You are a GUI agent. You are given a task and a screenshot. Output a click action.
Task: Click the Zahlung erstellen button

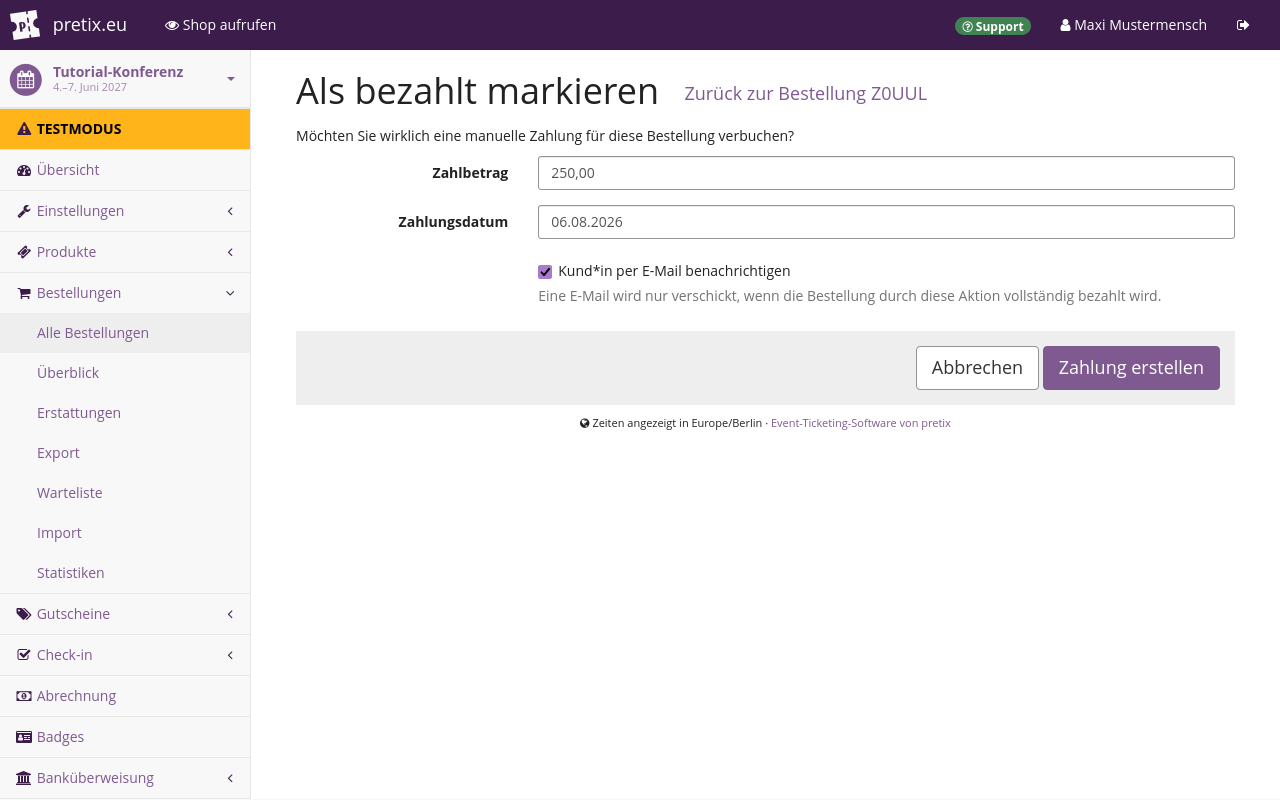[1131, 368]
